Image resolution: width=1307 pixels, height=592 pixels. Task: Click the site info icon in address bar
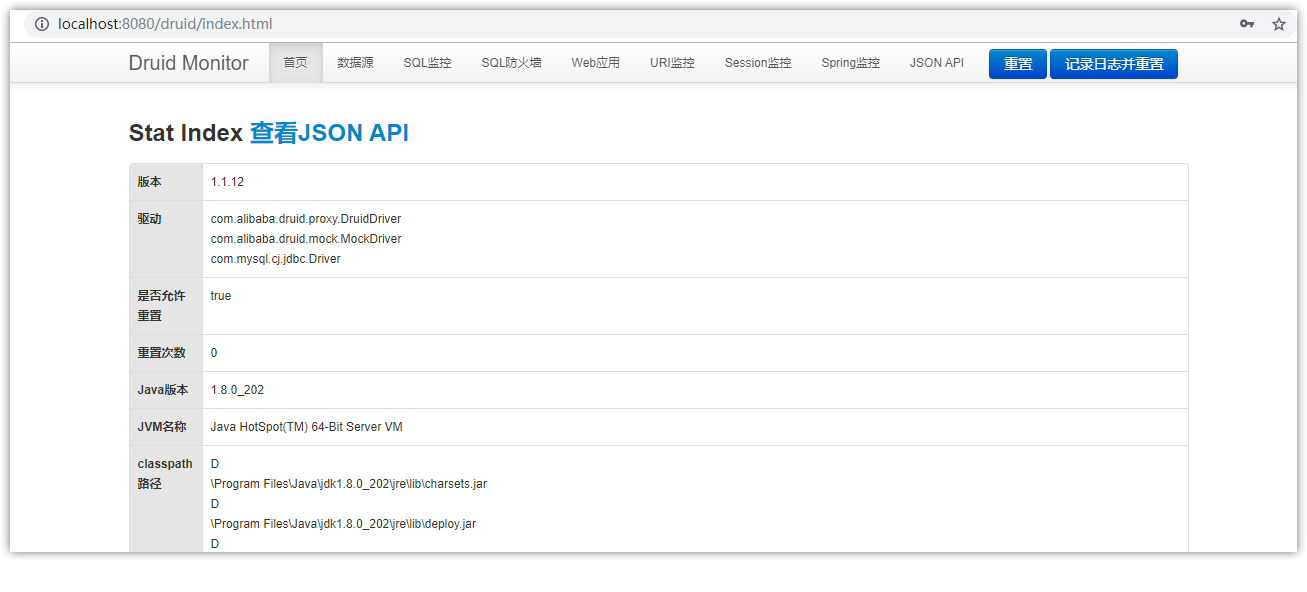coord(42,24)
